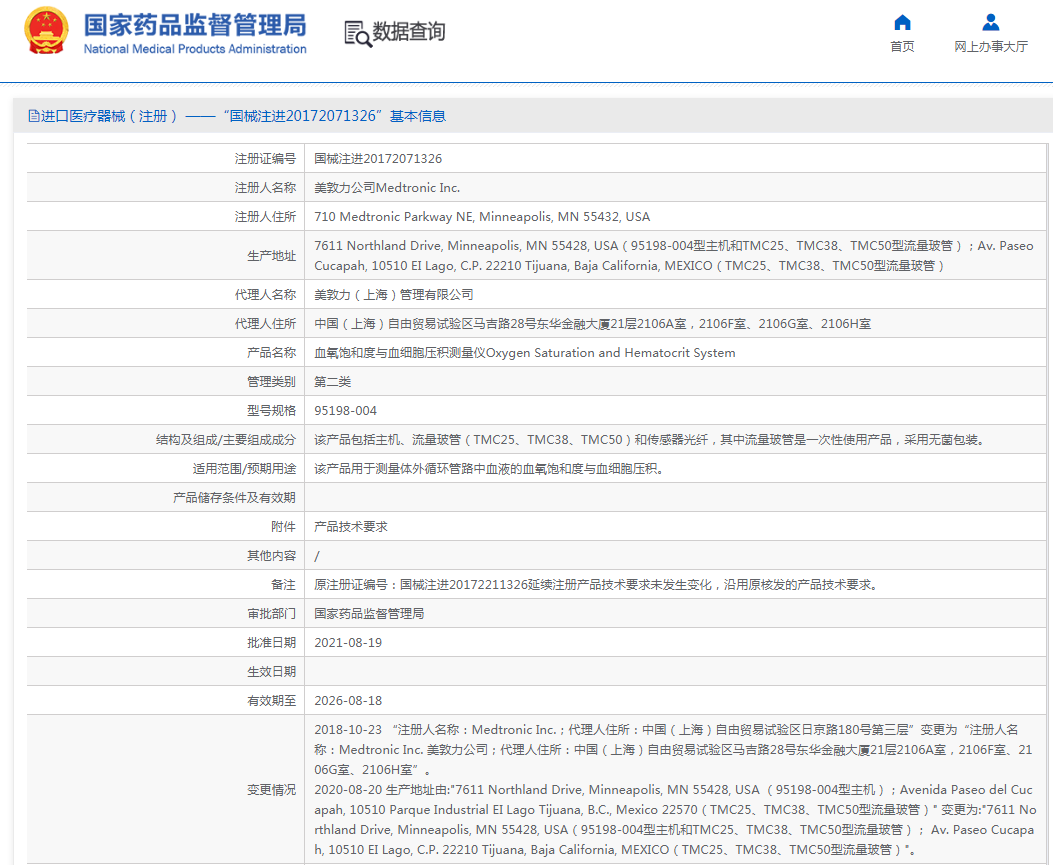This screenshot has height=865, width=1053.
Task: Click registration number 国械注进20172071326 in table
Action: (x=378, y=159)
